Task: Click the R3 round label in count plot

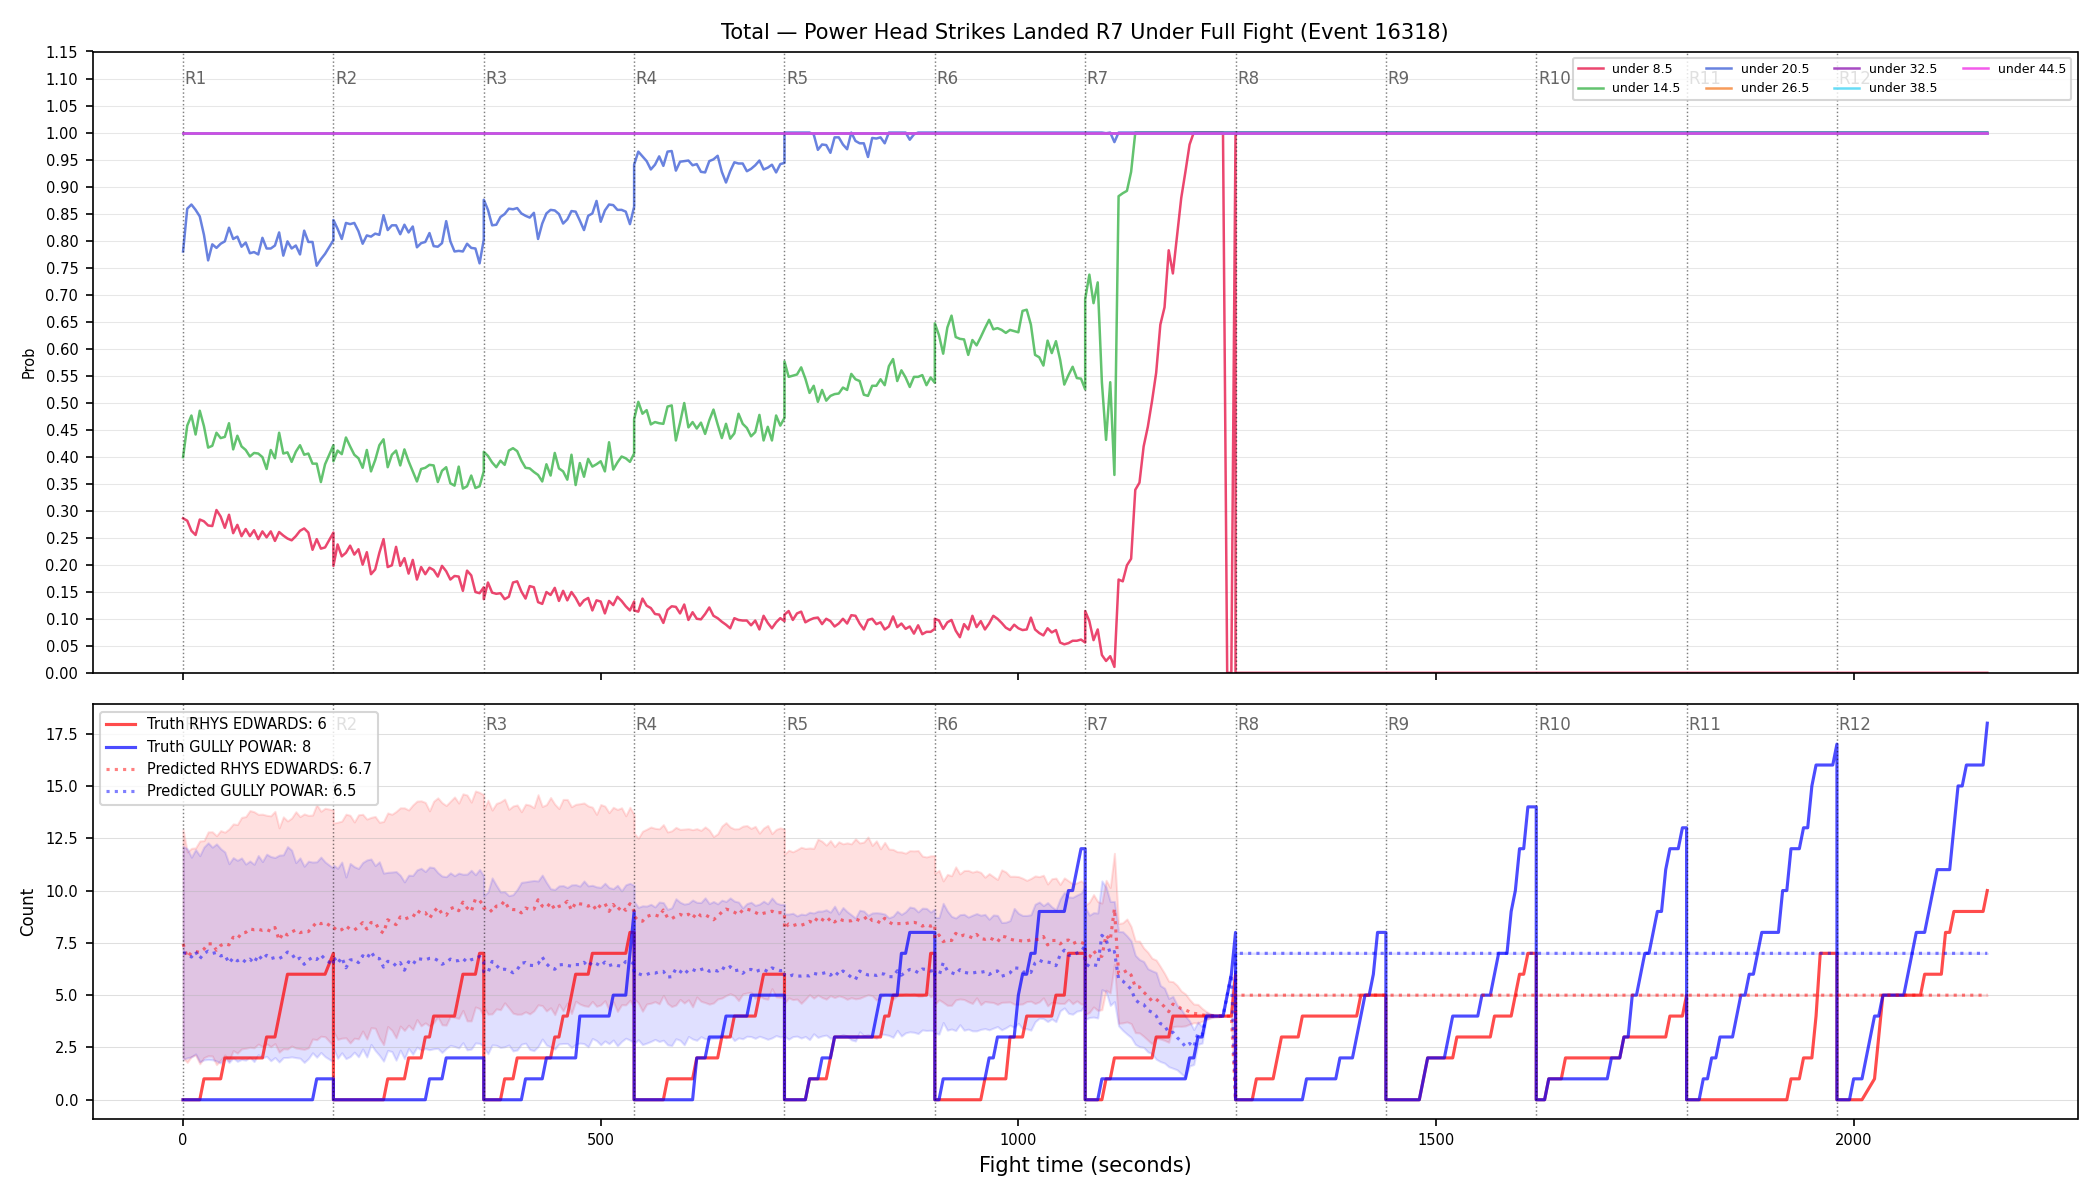Action: (x=496, y=724)
